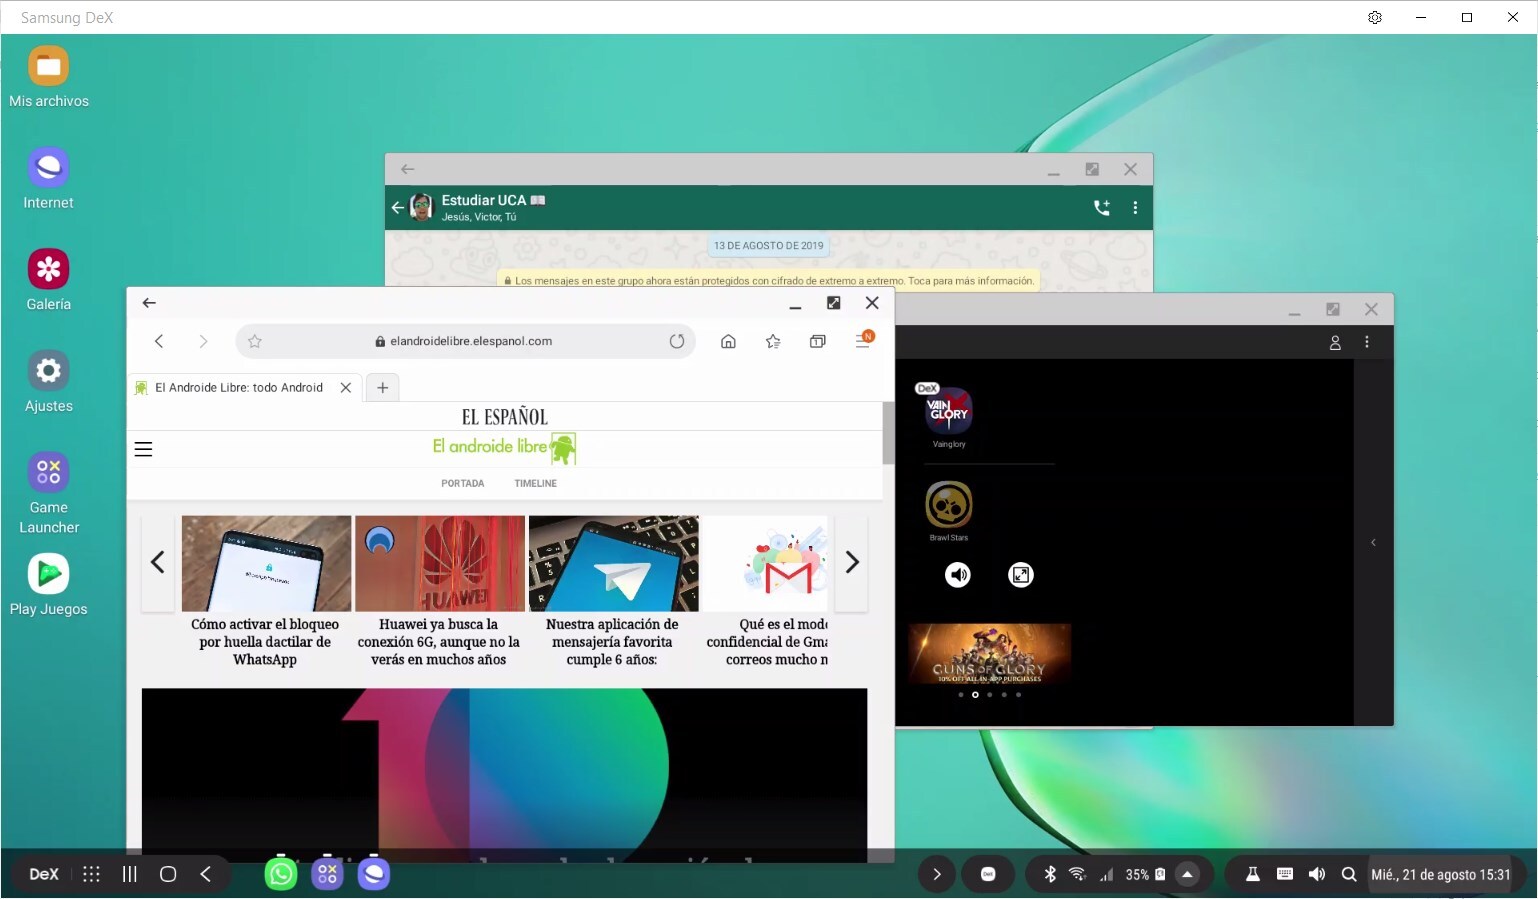
Task: Slide article carousel to the left
Action: (157, 563)
